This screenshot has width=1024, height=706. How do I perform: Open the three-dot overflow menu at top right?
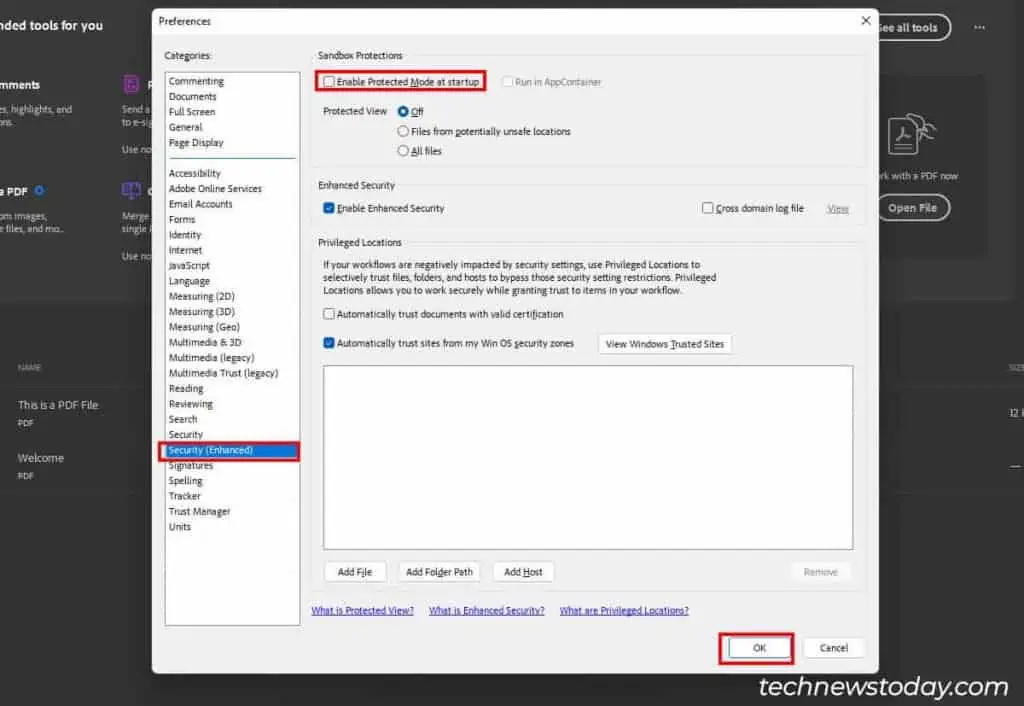point(979,28)
